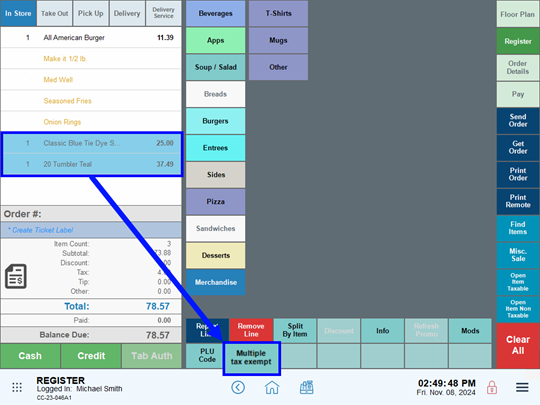
Task: Open the Sandwiches category
Action: (216, 228)
